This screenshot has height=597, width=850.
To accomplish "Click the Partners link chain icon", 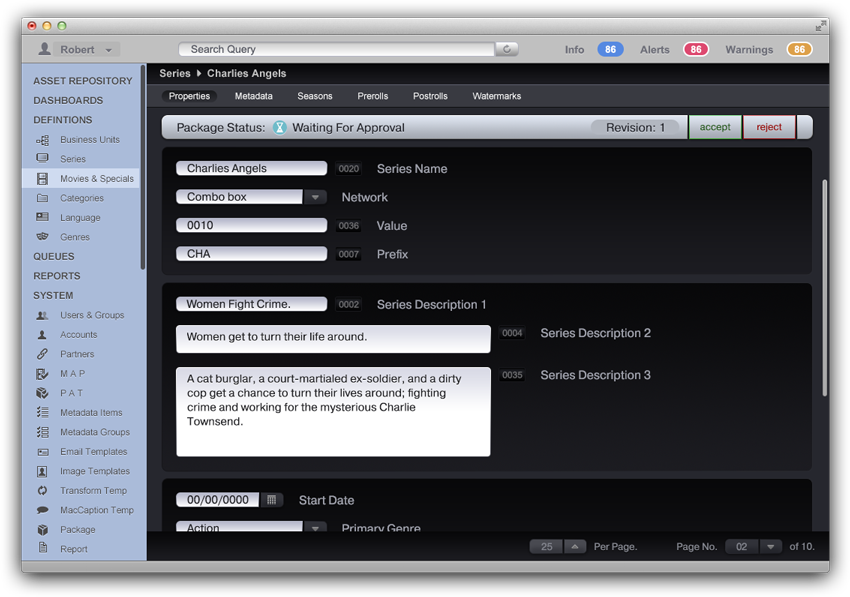I will pos(42,354).
